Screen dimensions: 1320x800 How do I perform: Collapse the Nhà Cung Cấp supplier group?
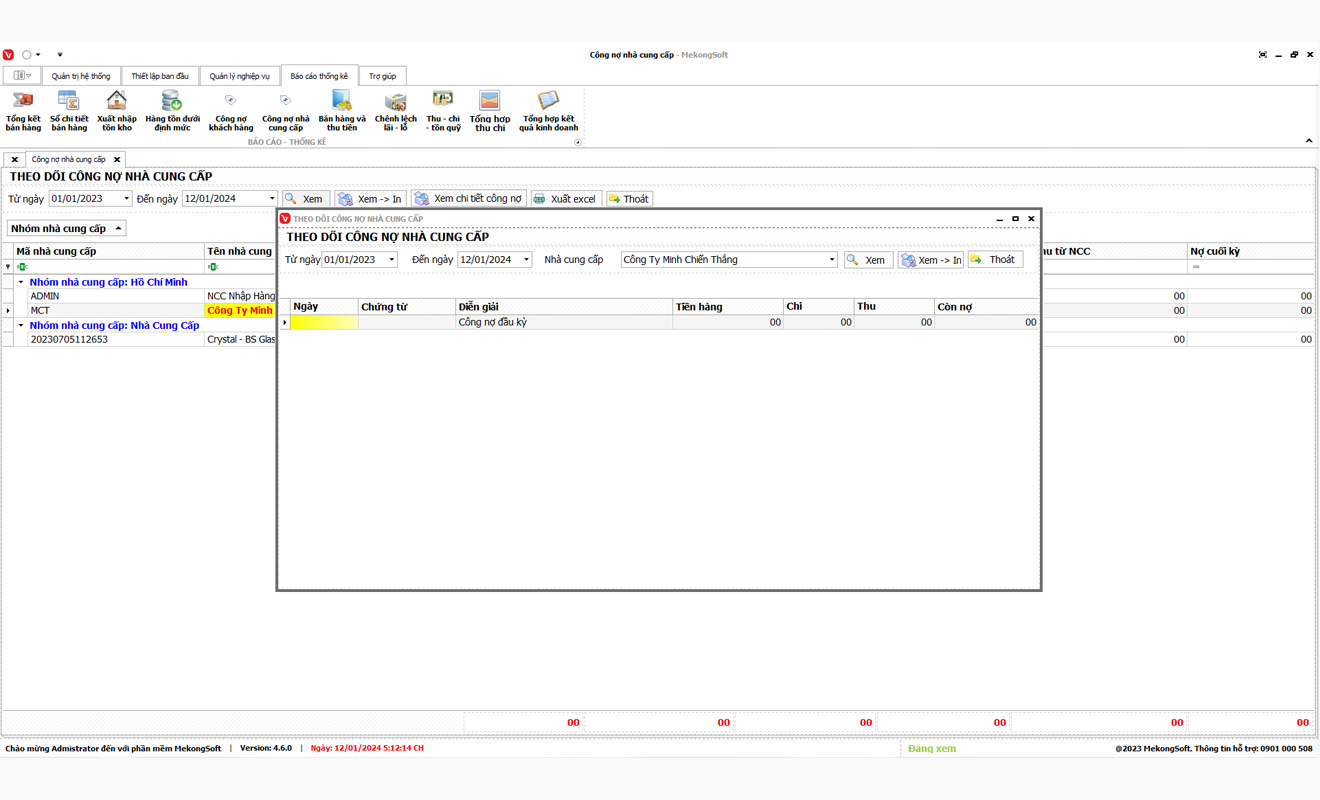(x=21, y=326)
